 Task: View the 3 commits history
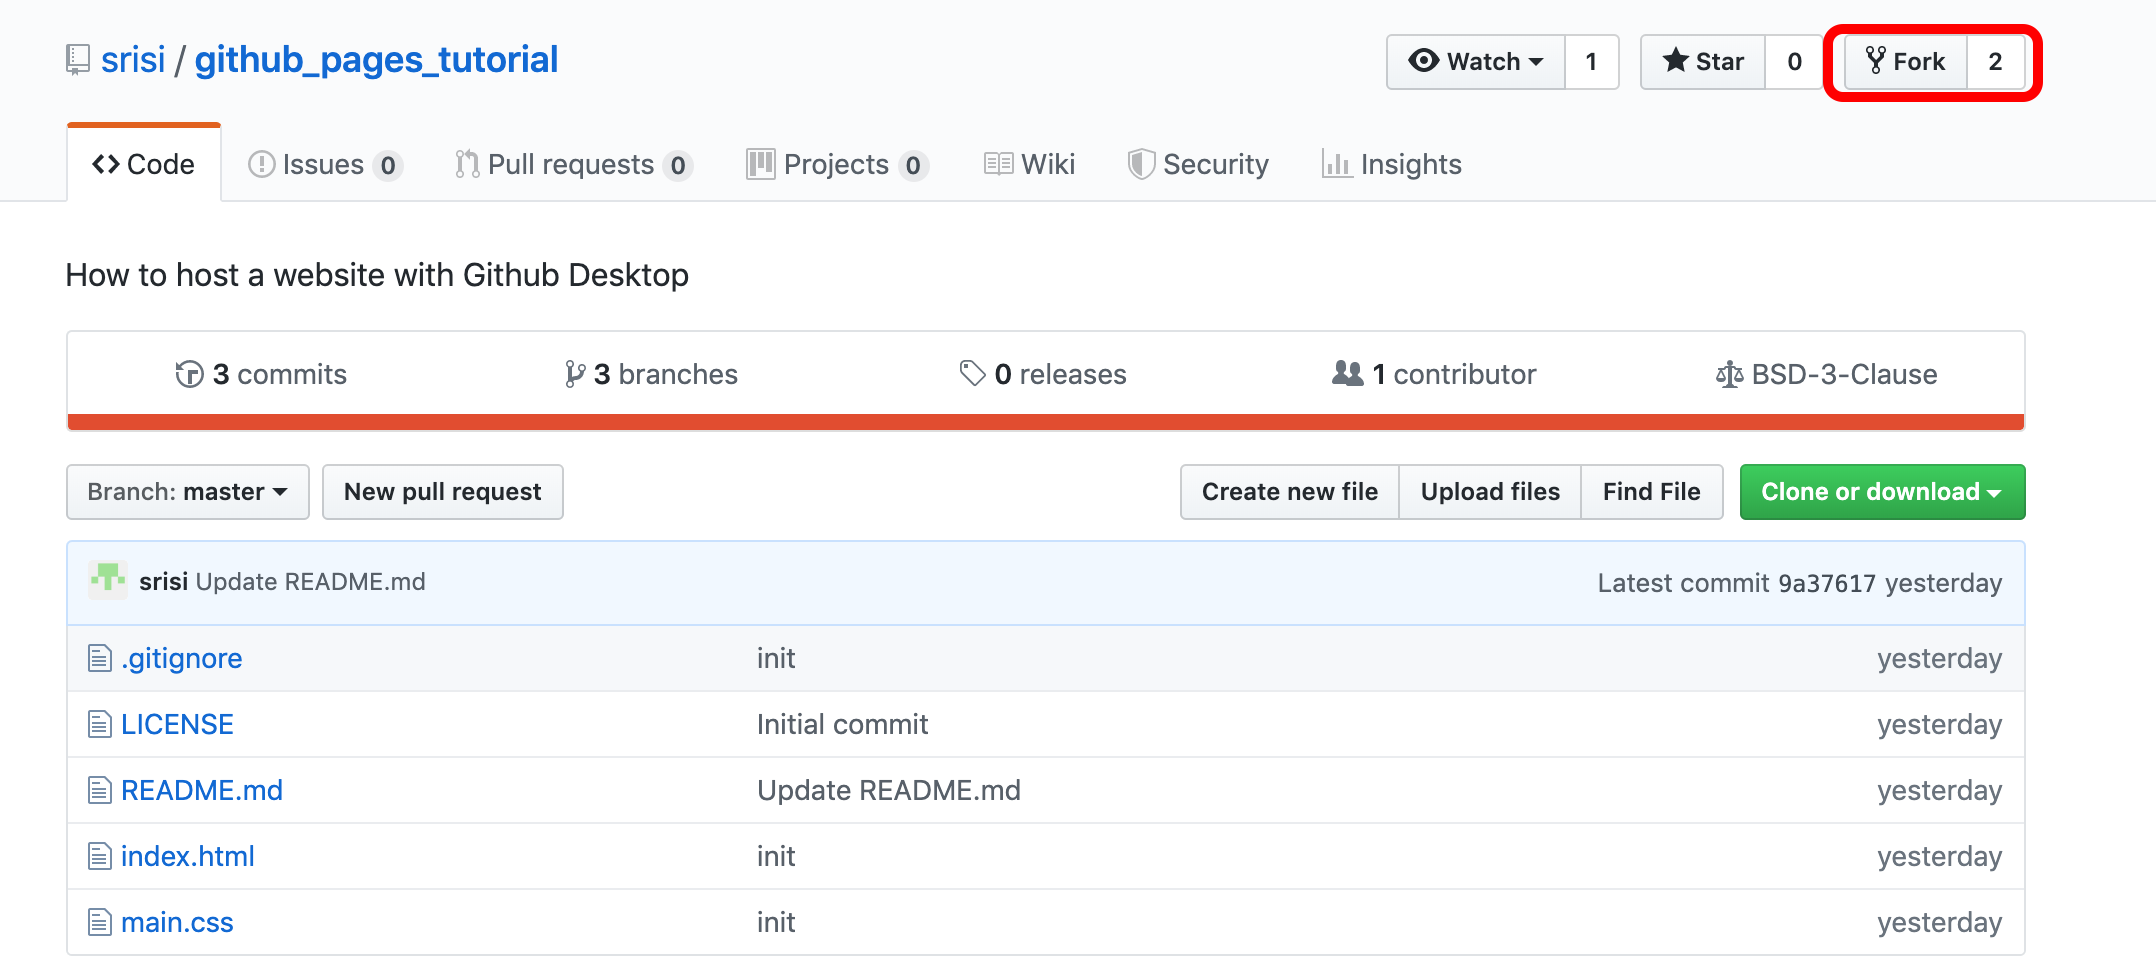click(x=261, y=374)
